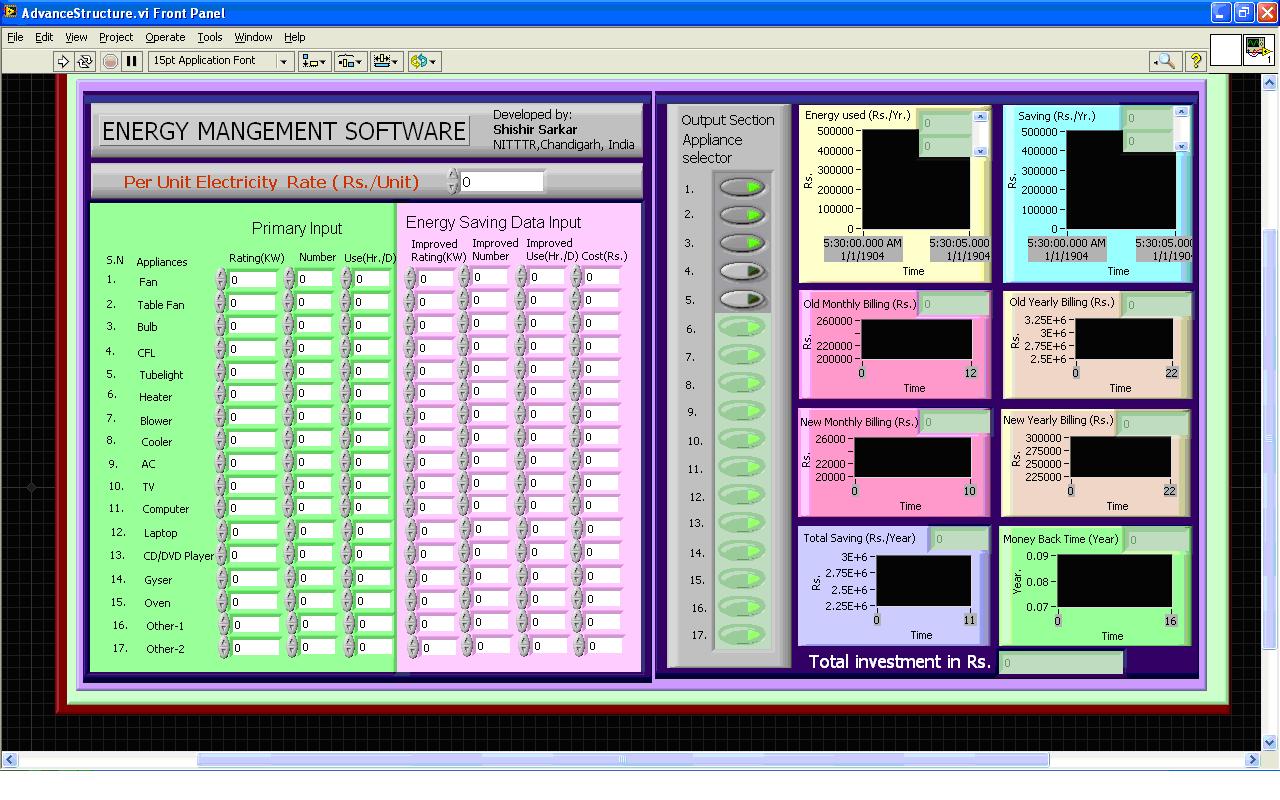
Task: Toggle appliance selector switch 2
Action: coord(742,215)
